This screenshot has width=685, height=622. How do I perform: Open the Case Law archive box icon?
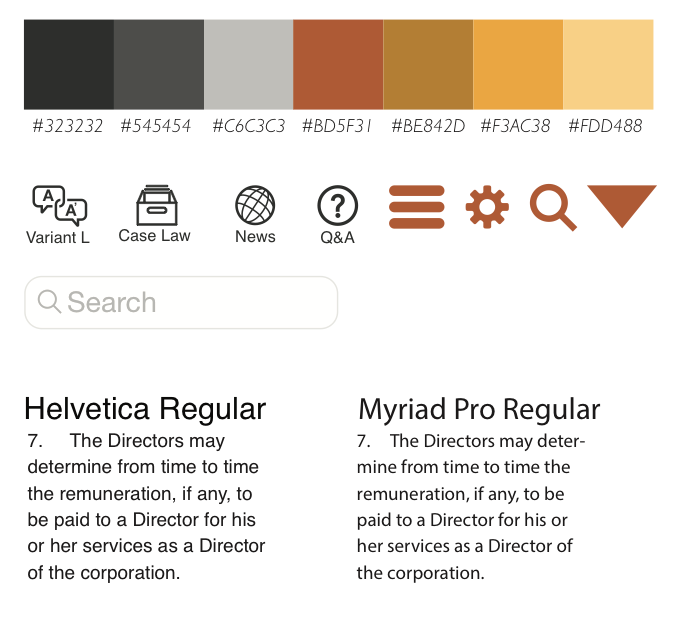(x=157, y=205)
